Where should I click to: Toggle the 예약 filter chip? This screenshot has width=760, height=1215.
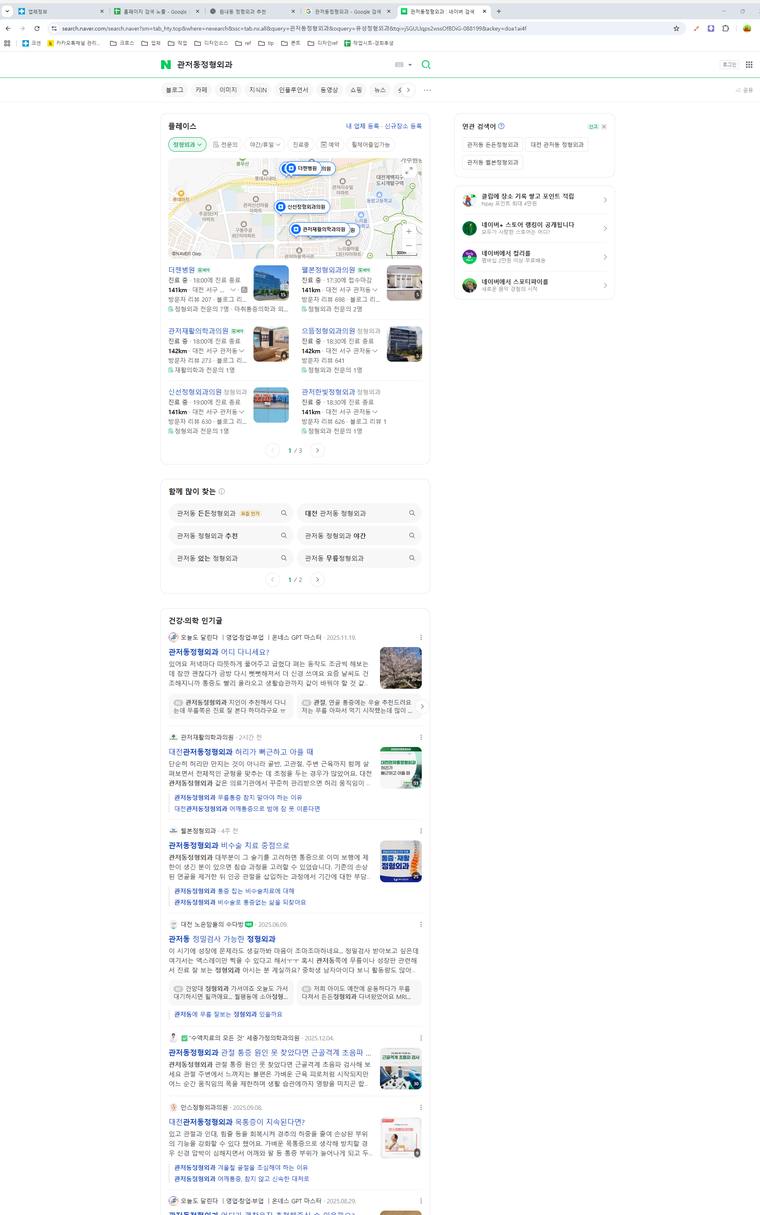[329, 145]
